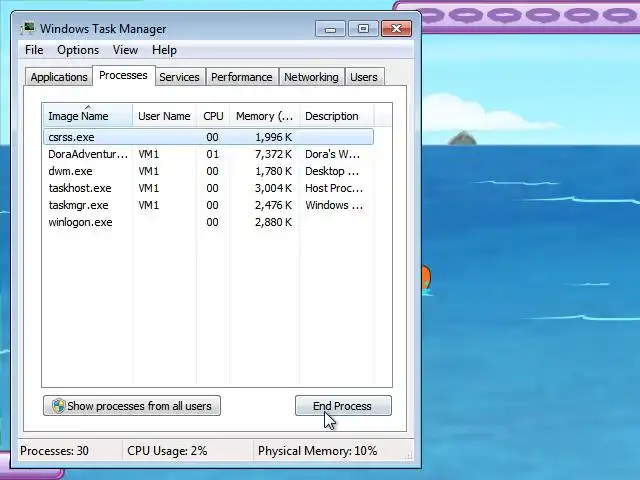Sort by CPU column header

(213, 116)
